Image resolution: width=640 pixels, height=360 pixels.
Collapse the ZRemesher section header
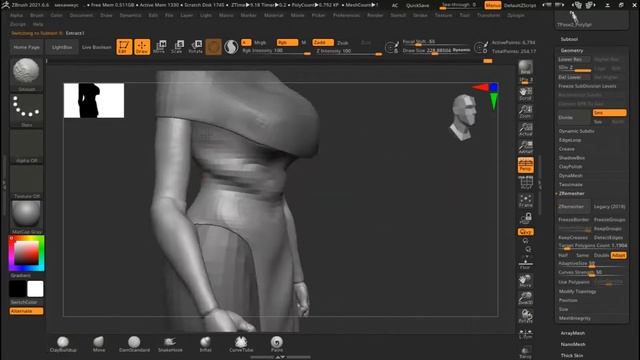[x=571, y=193]
